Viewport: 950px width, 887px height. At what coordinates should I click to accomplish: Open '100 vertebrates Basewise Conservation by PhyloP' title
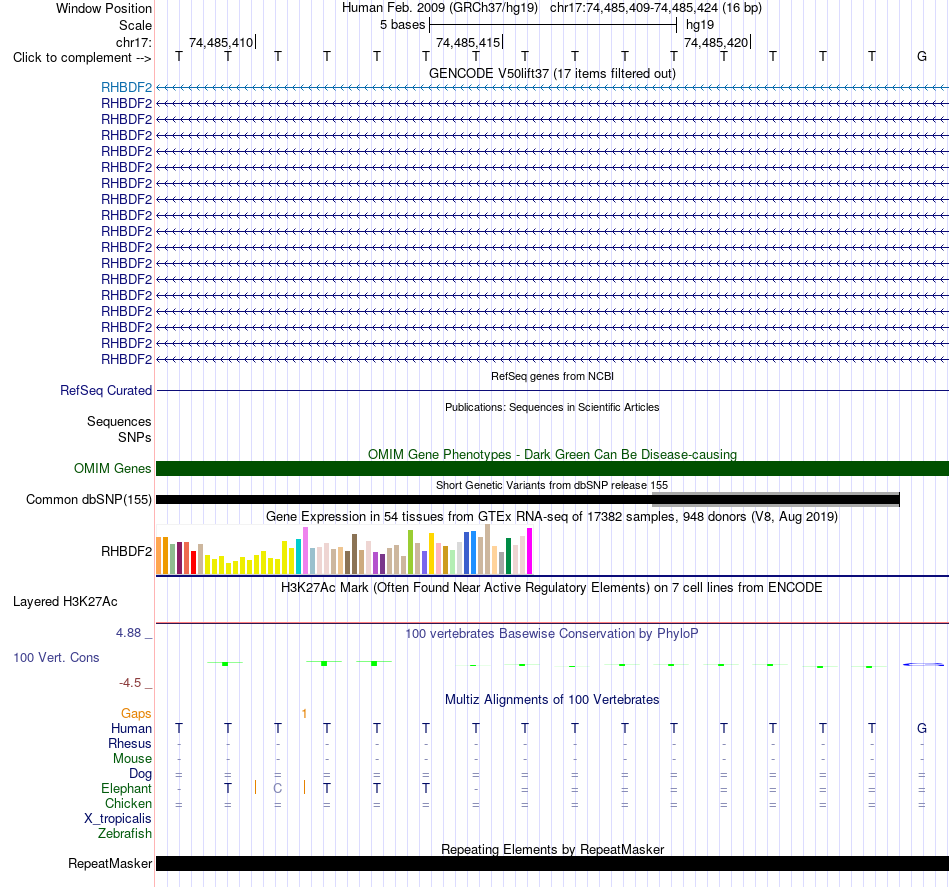[552, 634]
